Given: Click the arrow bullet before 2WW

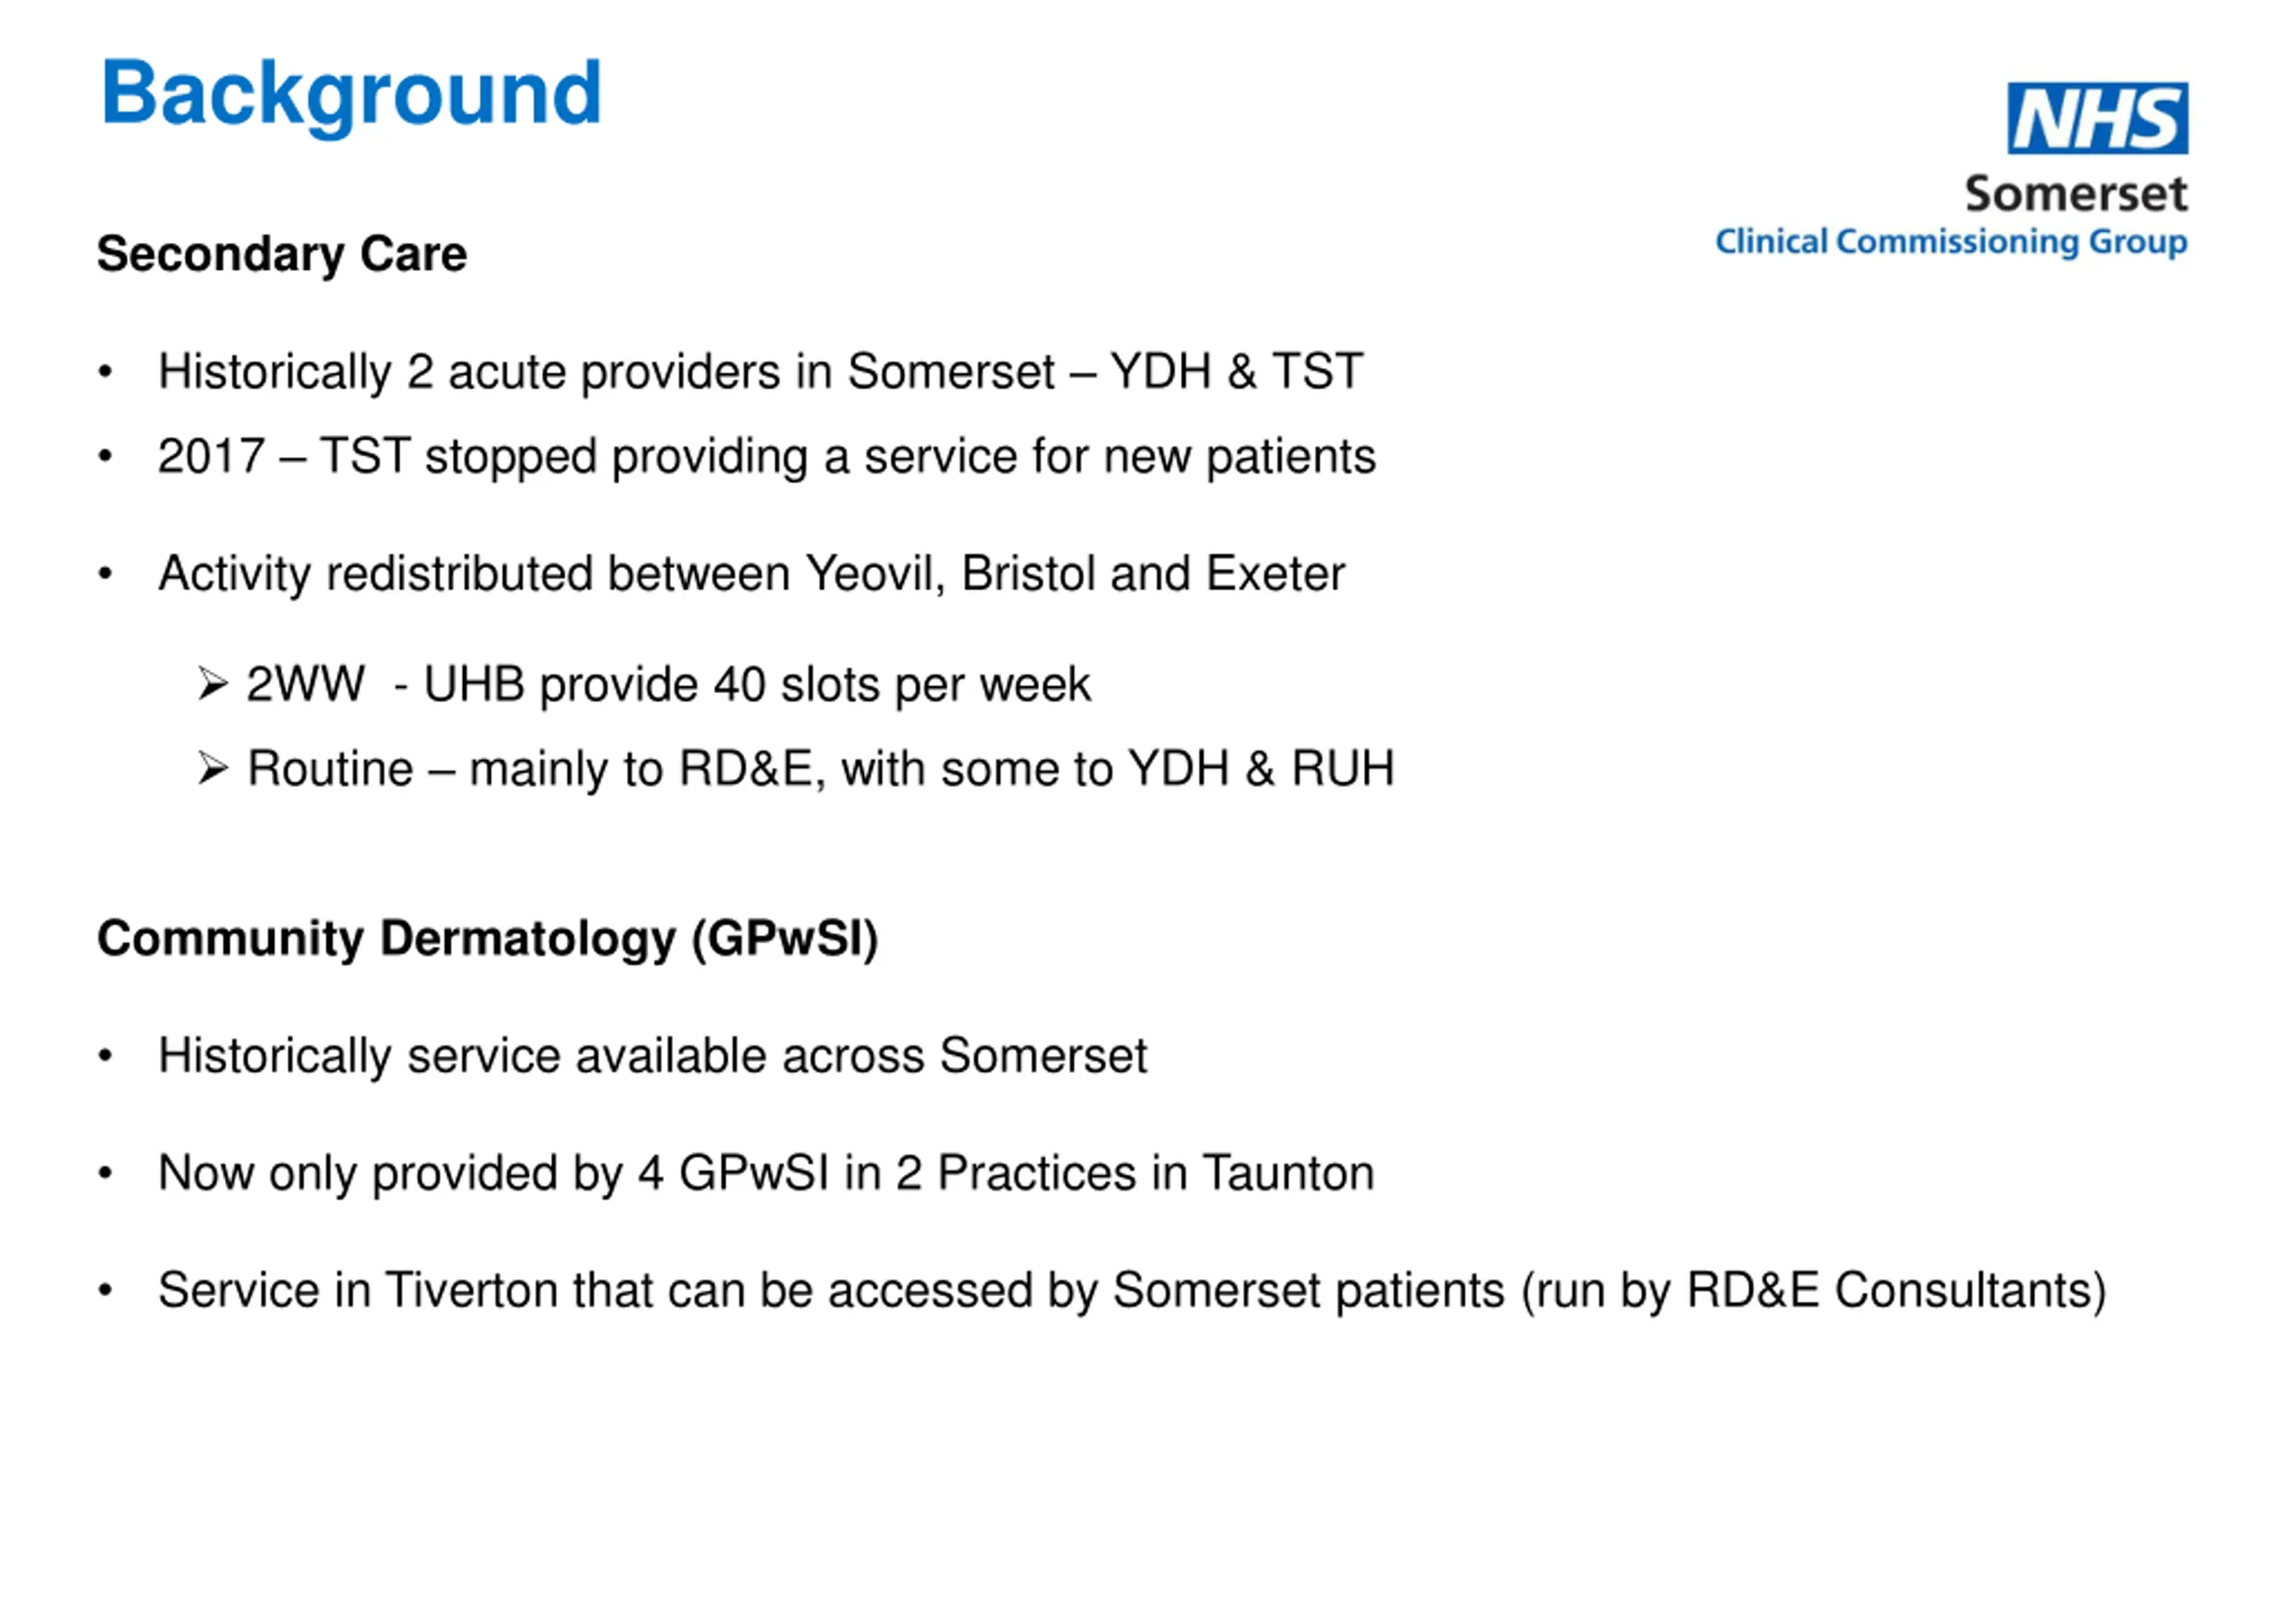Looking at the screenshot, I should (213, 685).
